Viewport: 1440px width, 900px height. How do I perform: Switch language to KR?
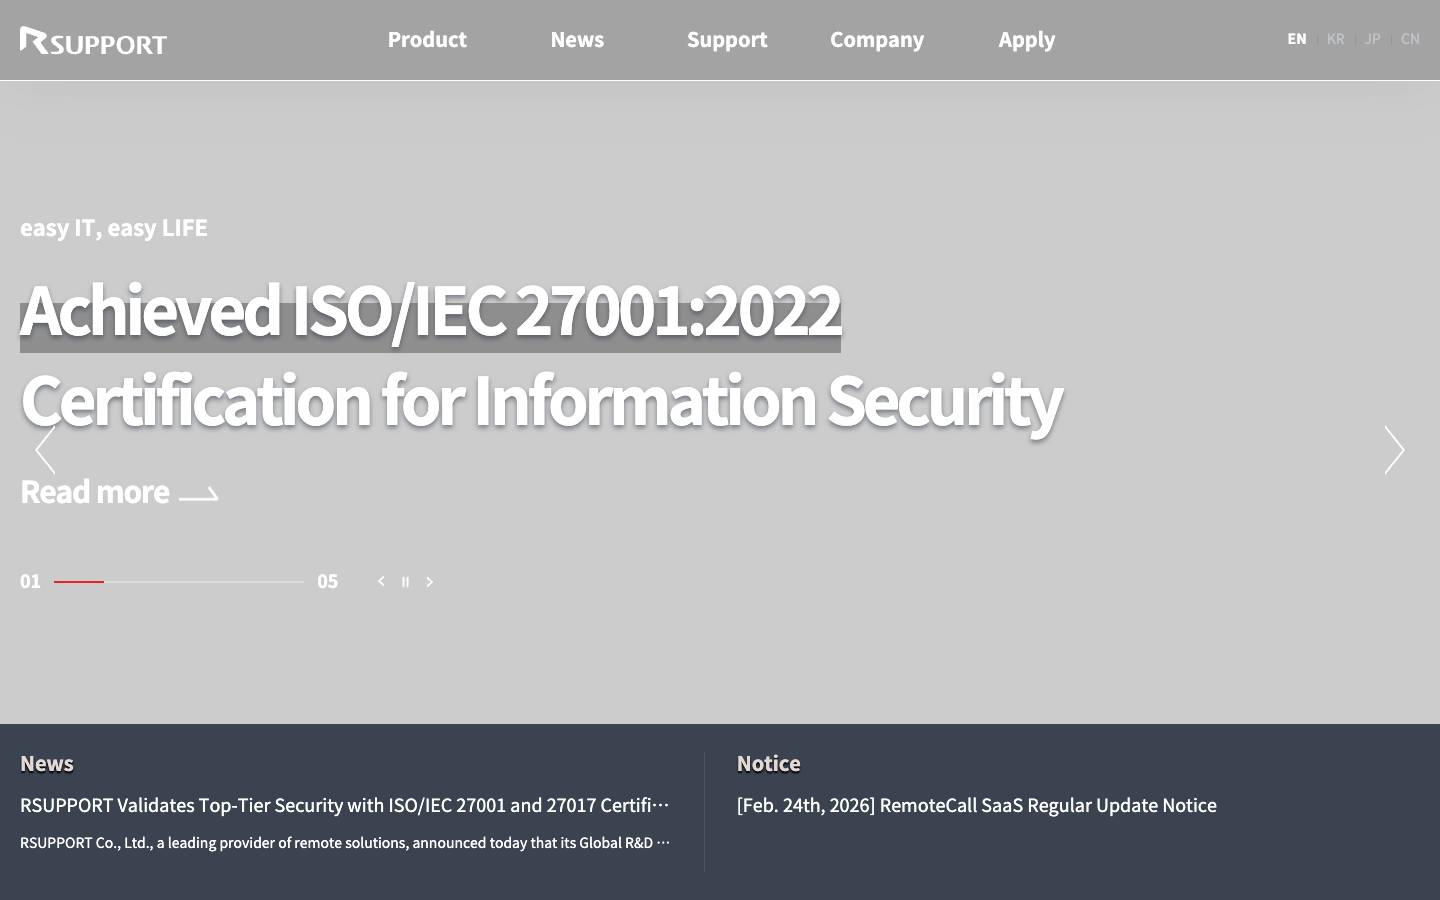coord(1335,39)
